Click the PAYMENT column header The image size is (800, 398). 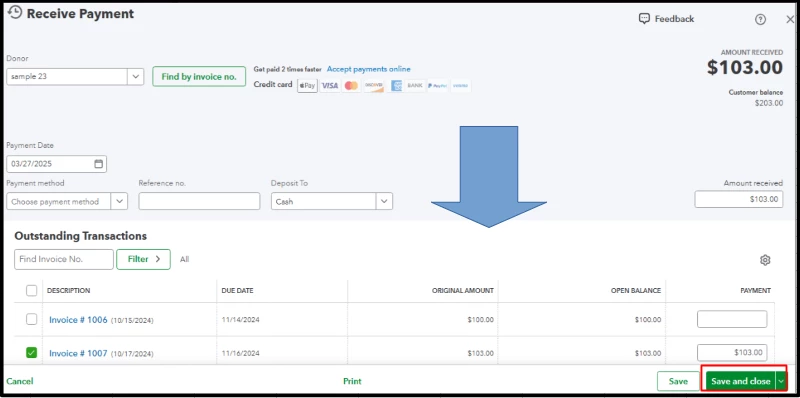[x=755, y=291]
